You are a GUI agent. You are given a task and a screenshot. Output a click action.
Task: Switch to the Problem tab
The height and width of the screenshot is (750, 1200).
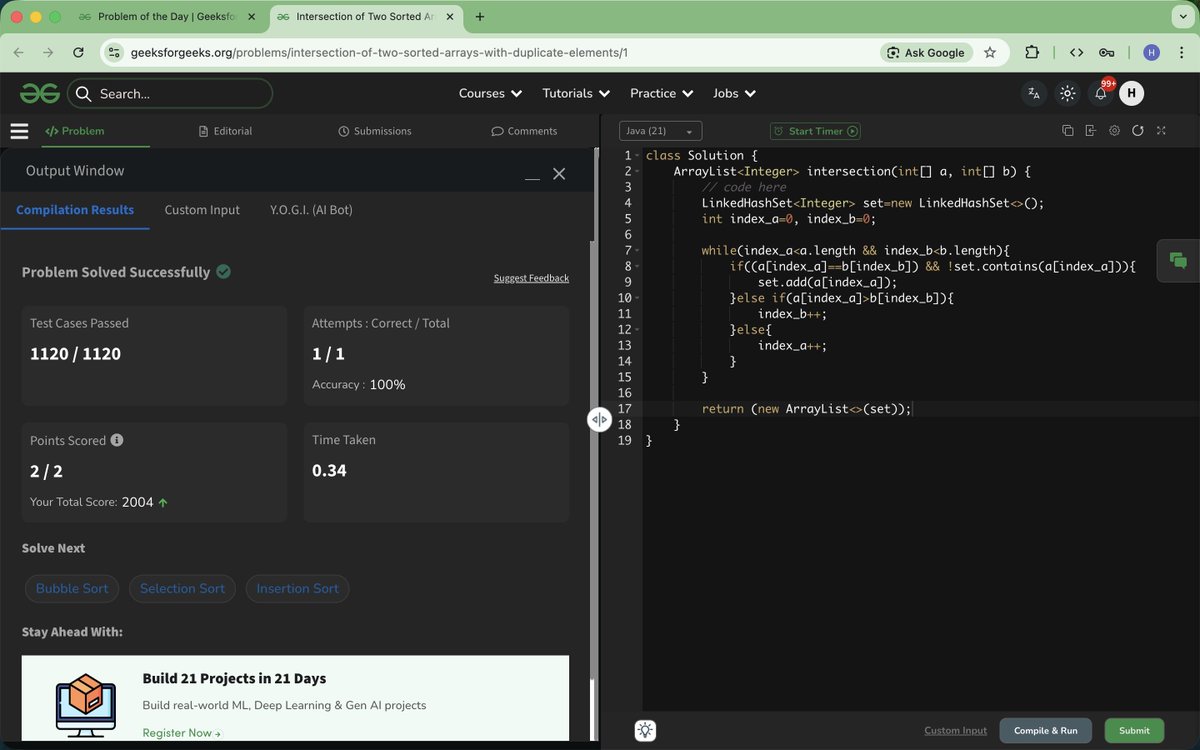click(75, 131)
